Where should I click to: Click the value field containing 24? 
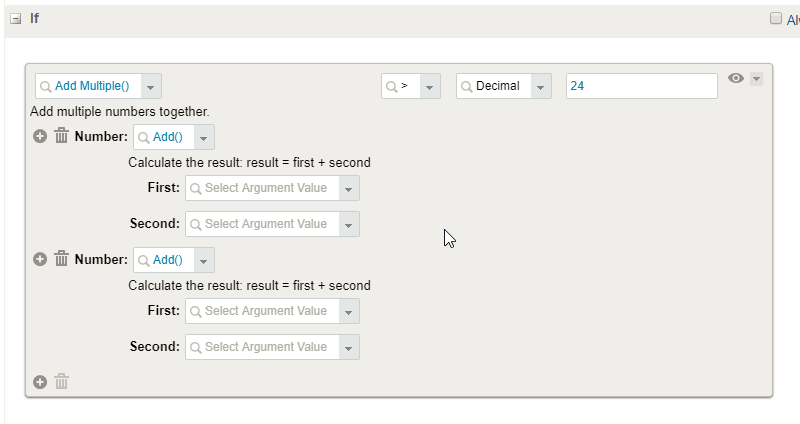(x=641, y=86)
